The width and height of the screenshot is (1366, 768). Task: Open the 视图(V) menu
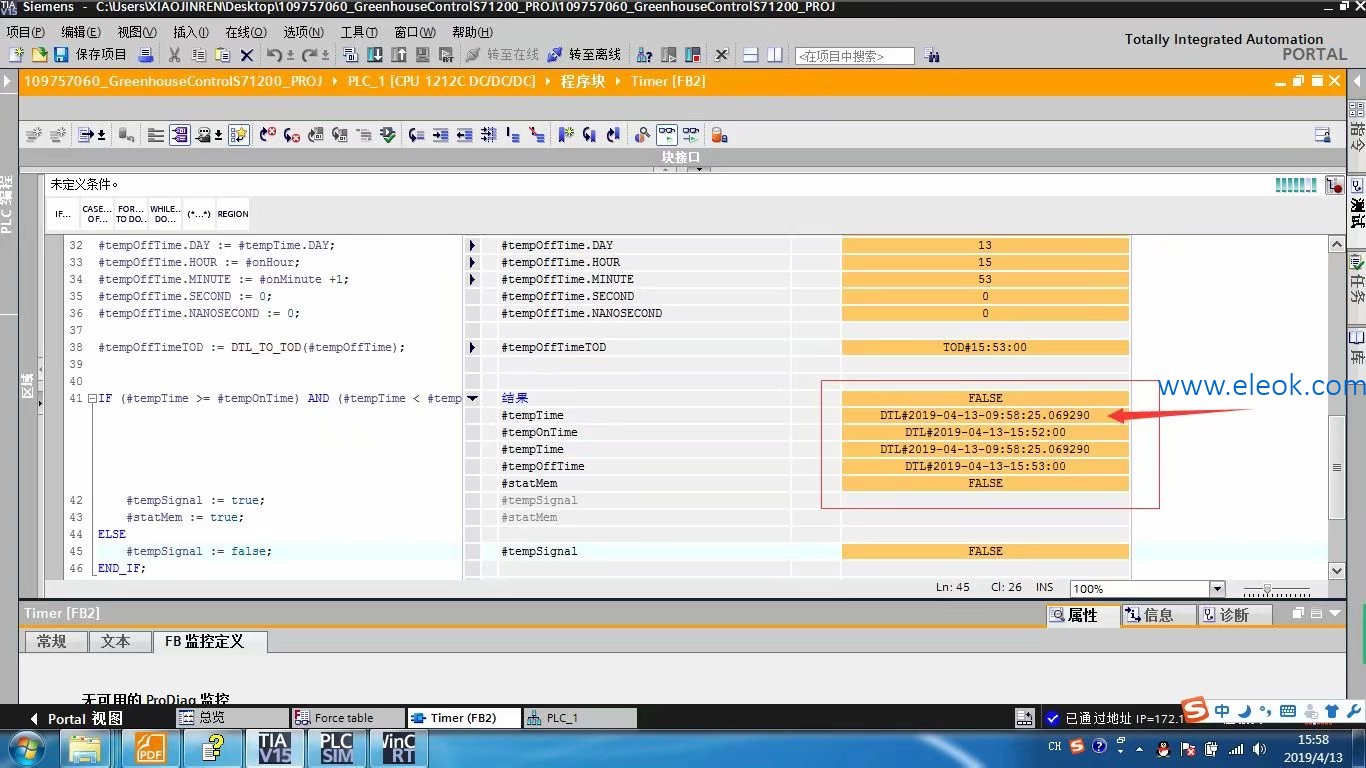[x=137, y=32]
